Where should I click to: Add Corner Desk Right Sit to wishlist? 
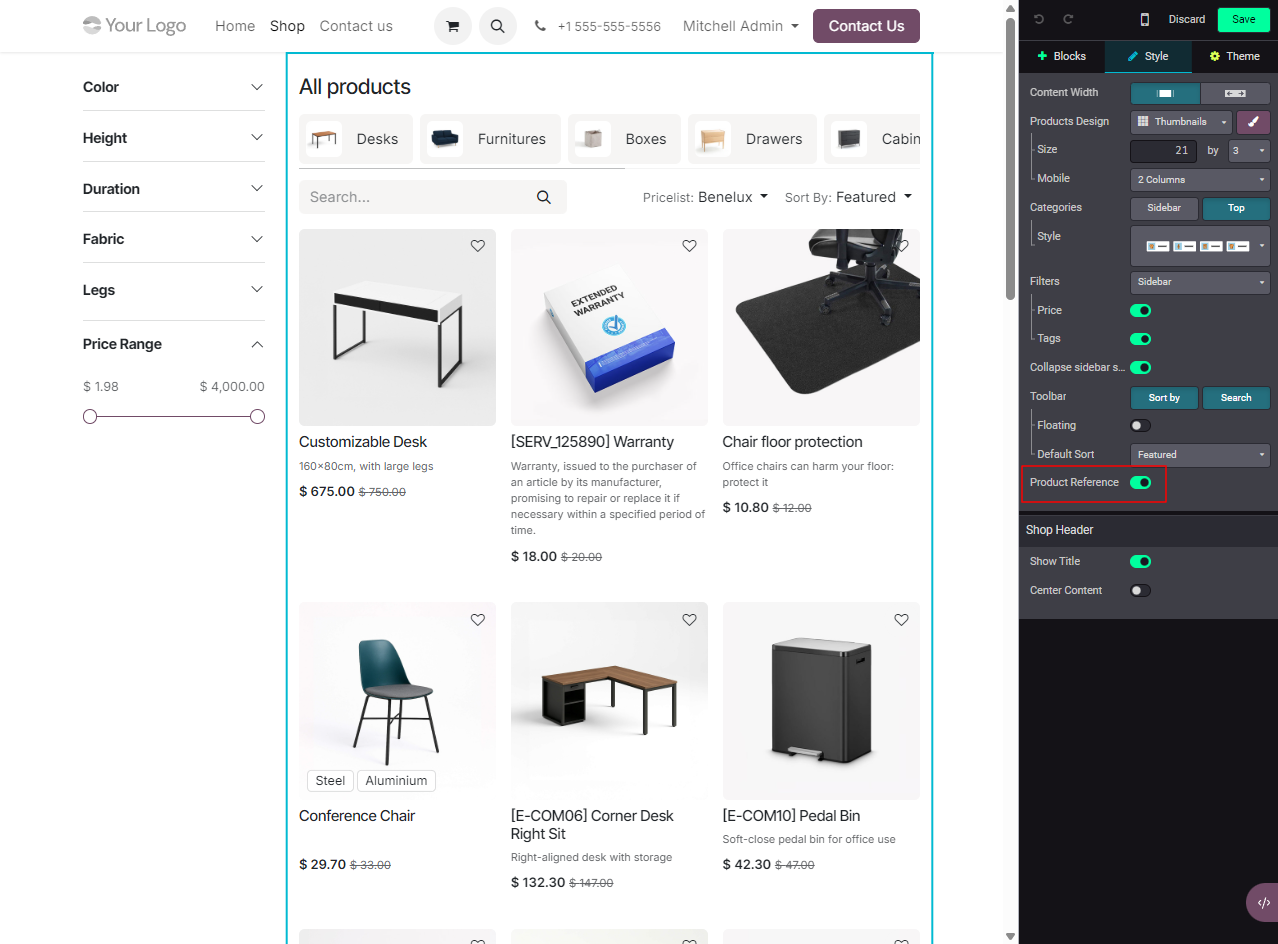click(x=689, y=620)
